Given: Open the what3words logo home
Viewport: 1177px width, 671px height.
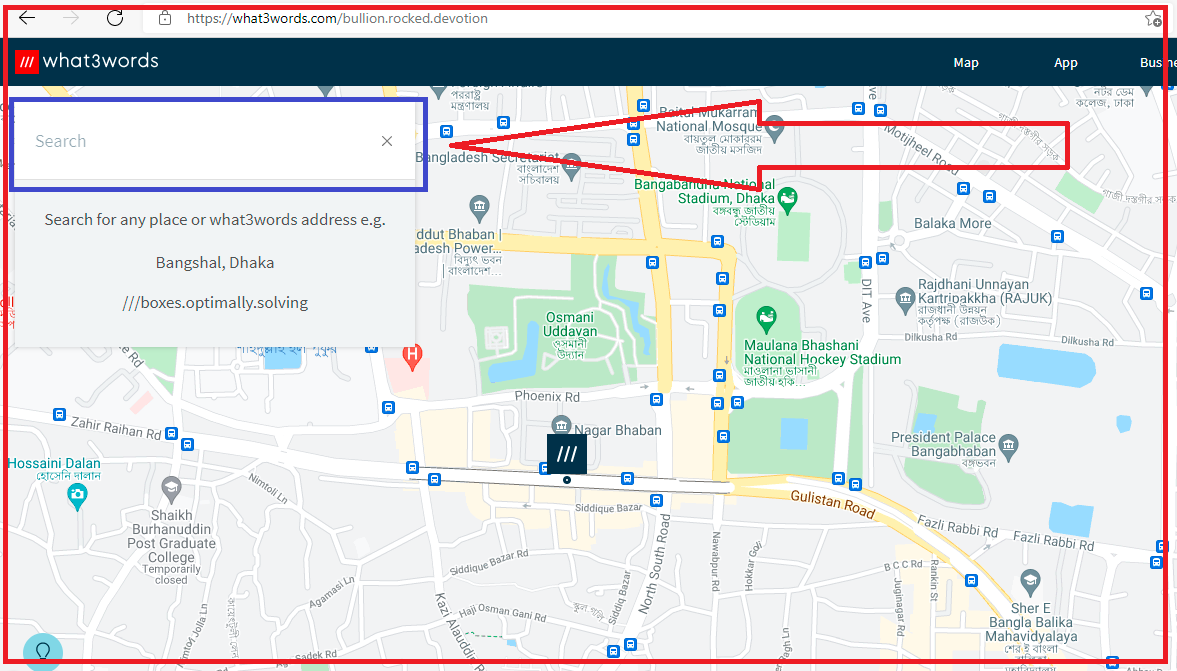Looking at the screenshot, I should 87,61.
